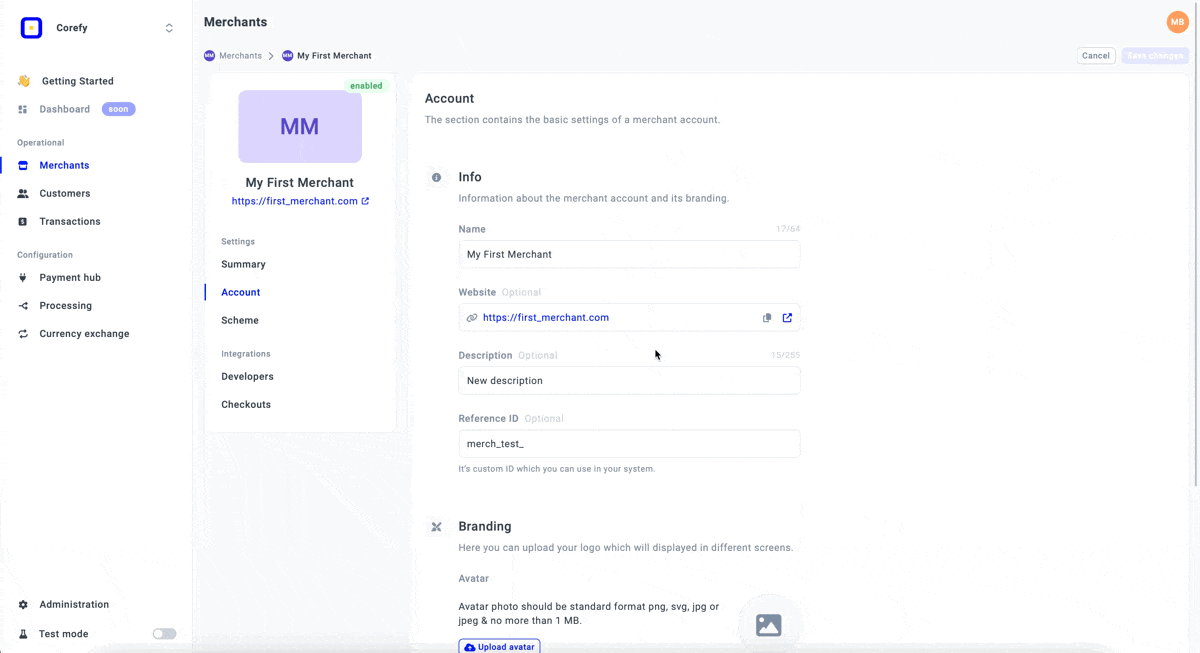This screenshot has height=653, width=1200.
Task: Click the Upload avatar button
Action: 499,647
